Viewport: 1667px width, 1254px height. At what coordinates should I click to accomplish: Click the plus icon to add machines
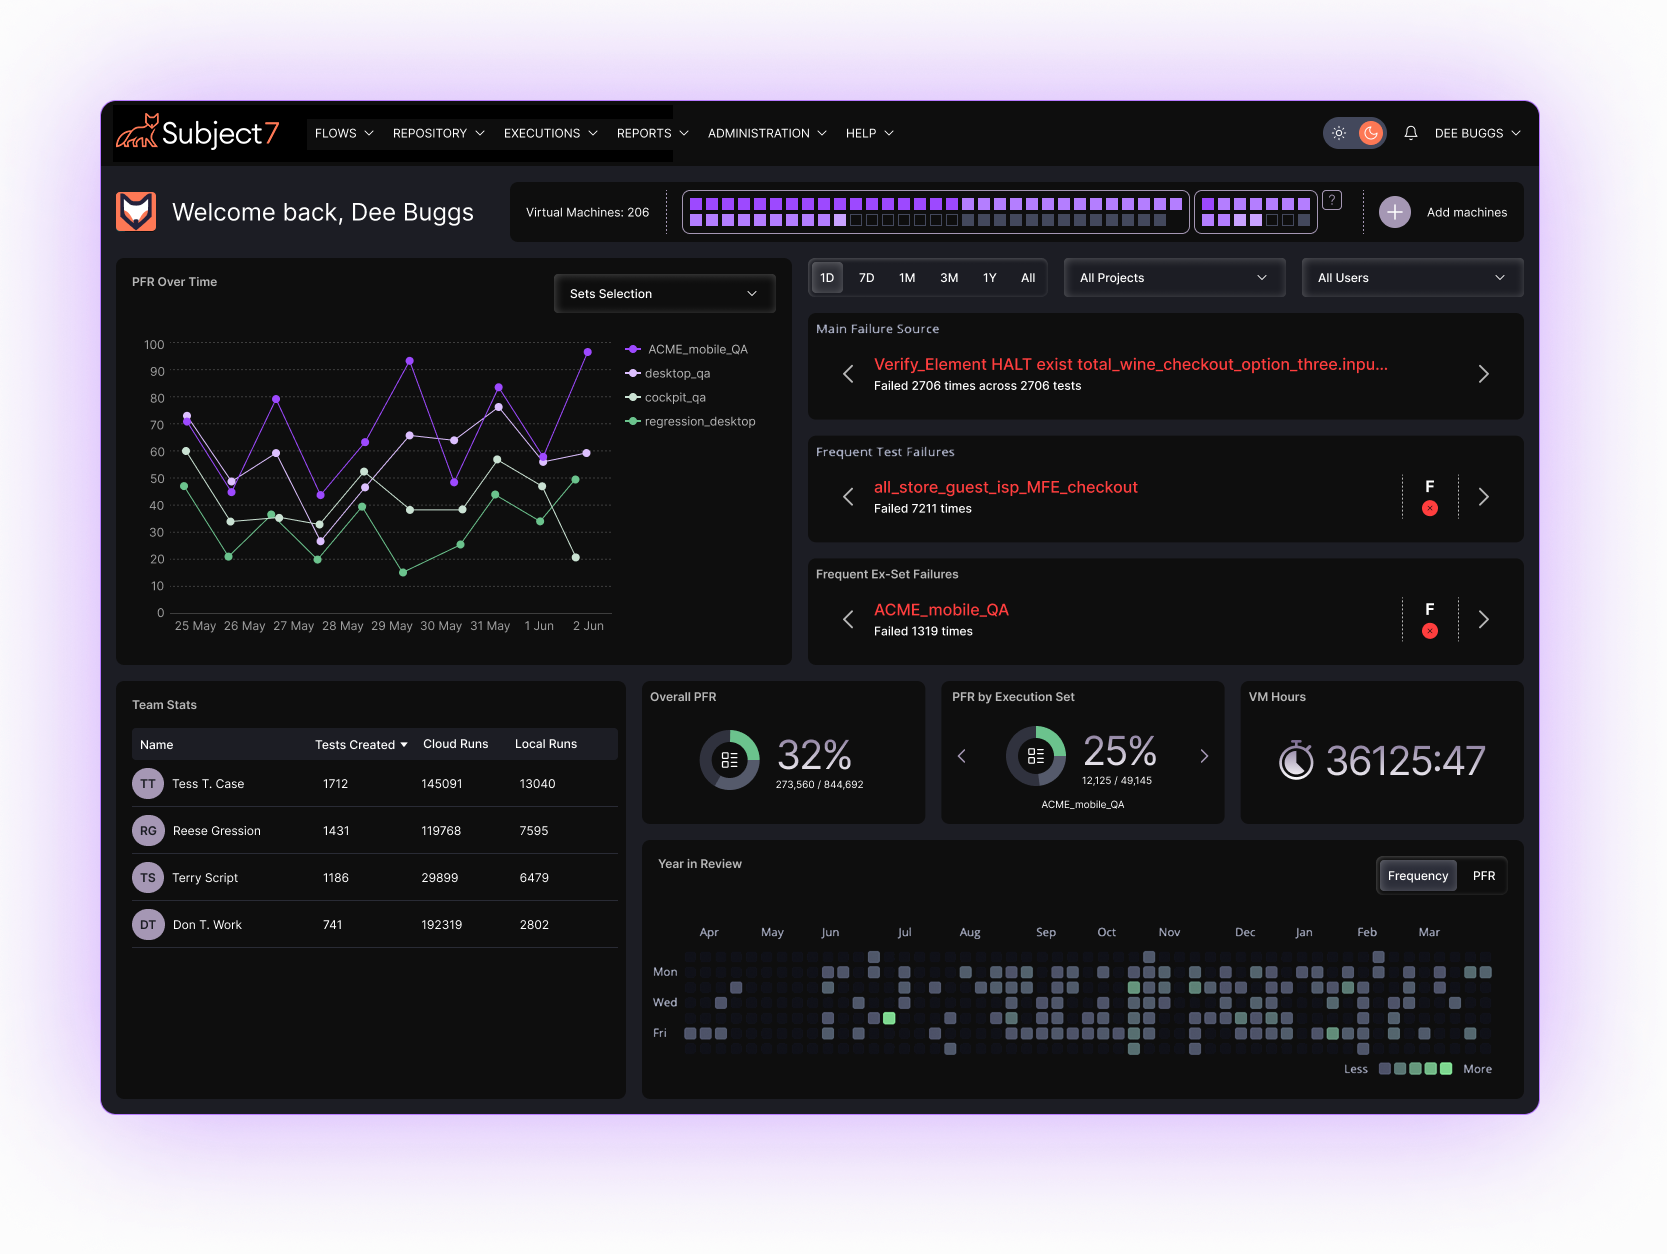1394,212
